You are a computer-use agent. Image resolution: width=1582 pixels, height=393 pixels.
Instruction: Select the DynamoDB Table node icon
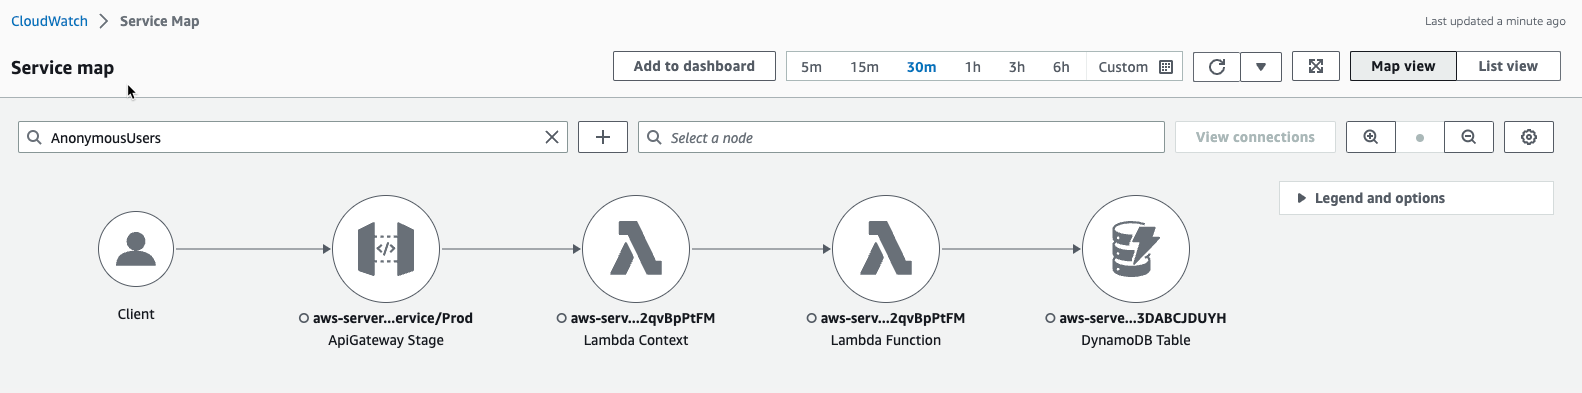[1136, 249]
